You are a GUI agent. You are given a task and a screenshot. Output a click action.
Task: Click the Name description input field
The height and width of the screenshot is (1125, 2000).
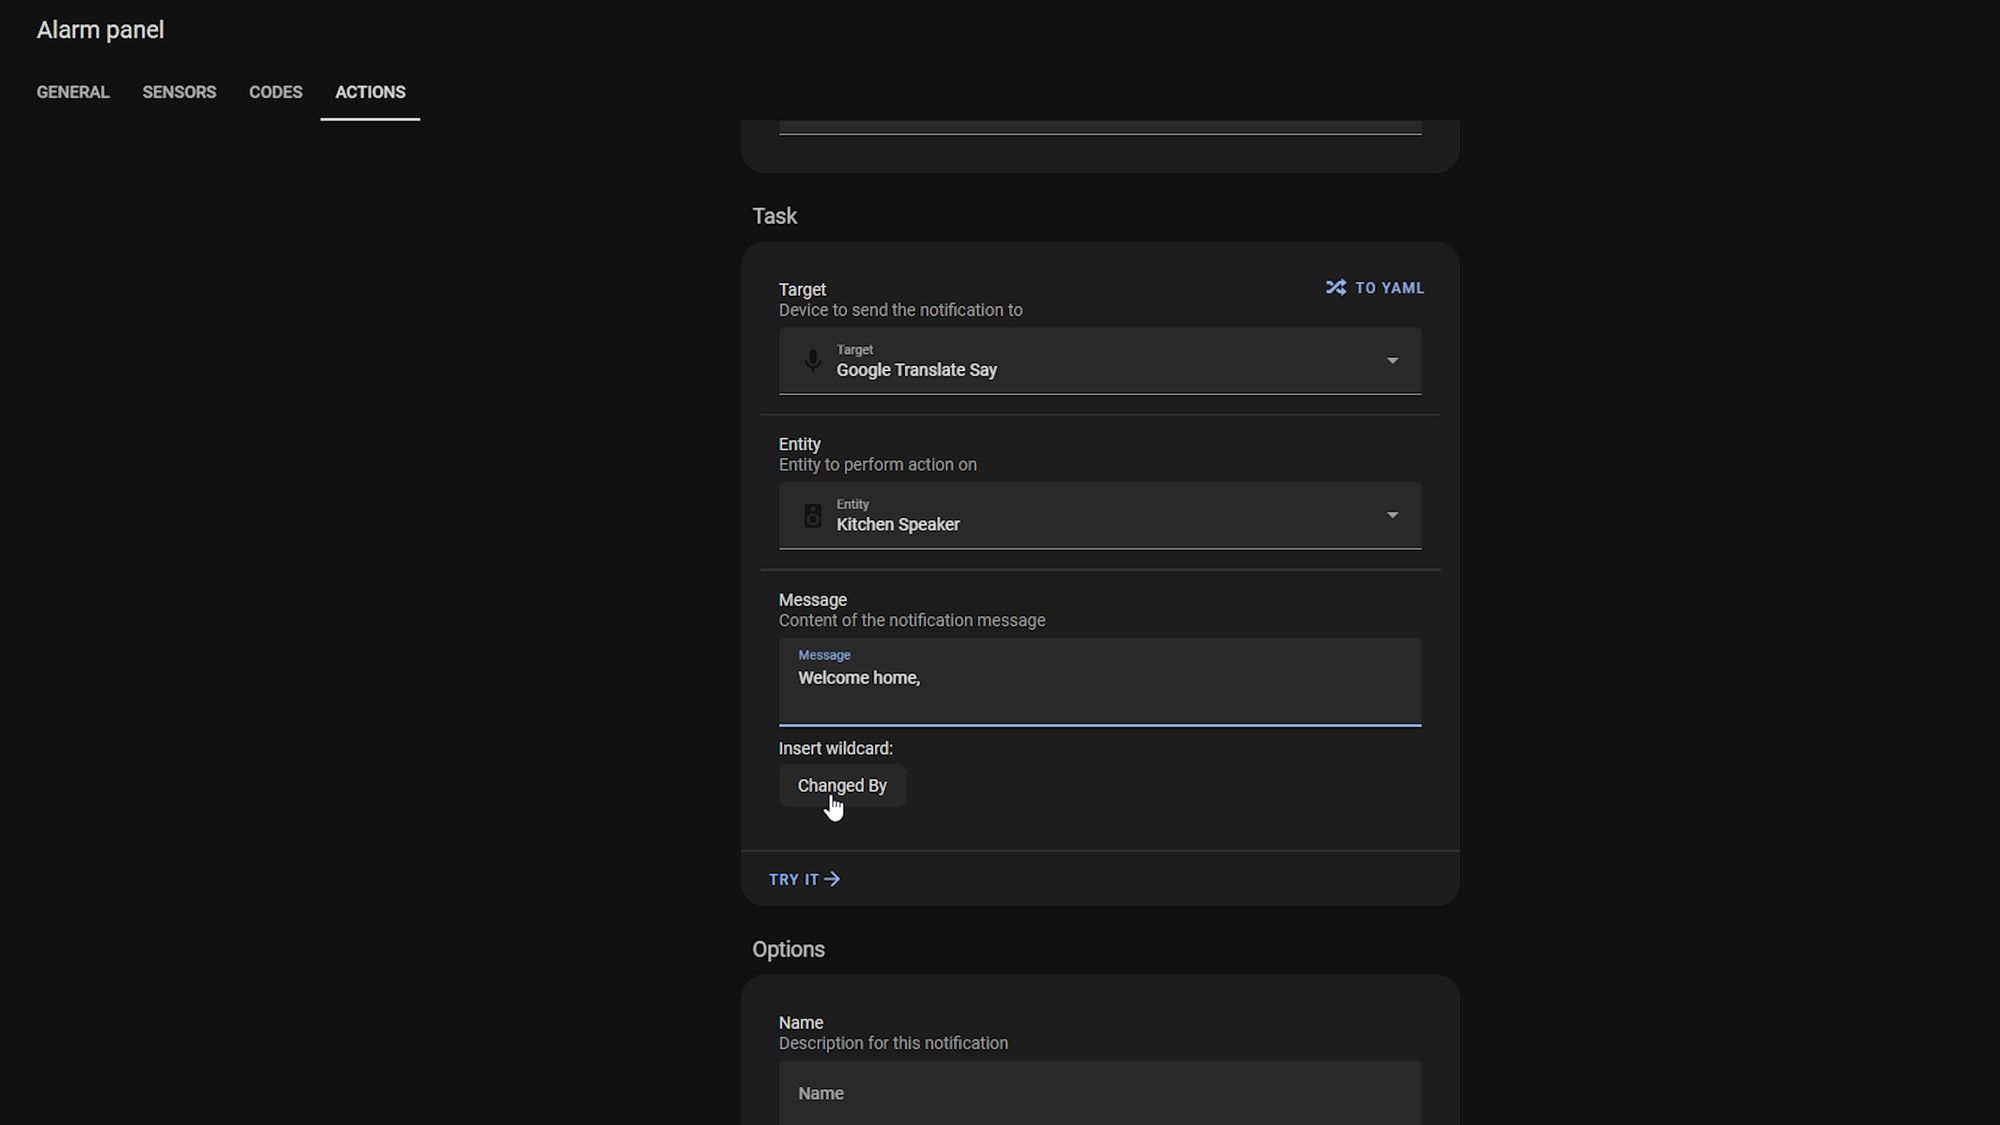coord(1099,1093)
